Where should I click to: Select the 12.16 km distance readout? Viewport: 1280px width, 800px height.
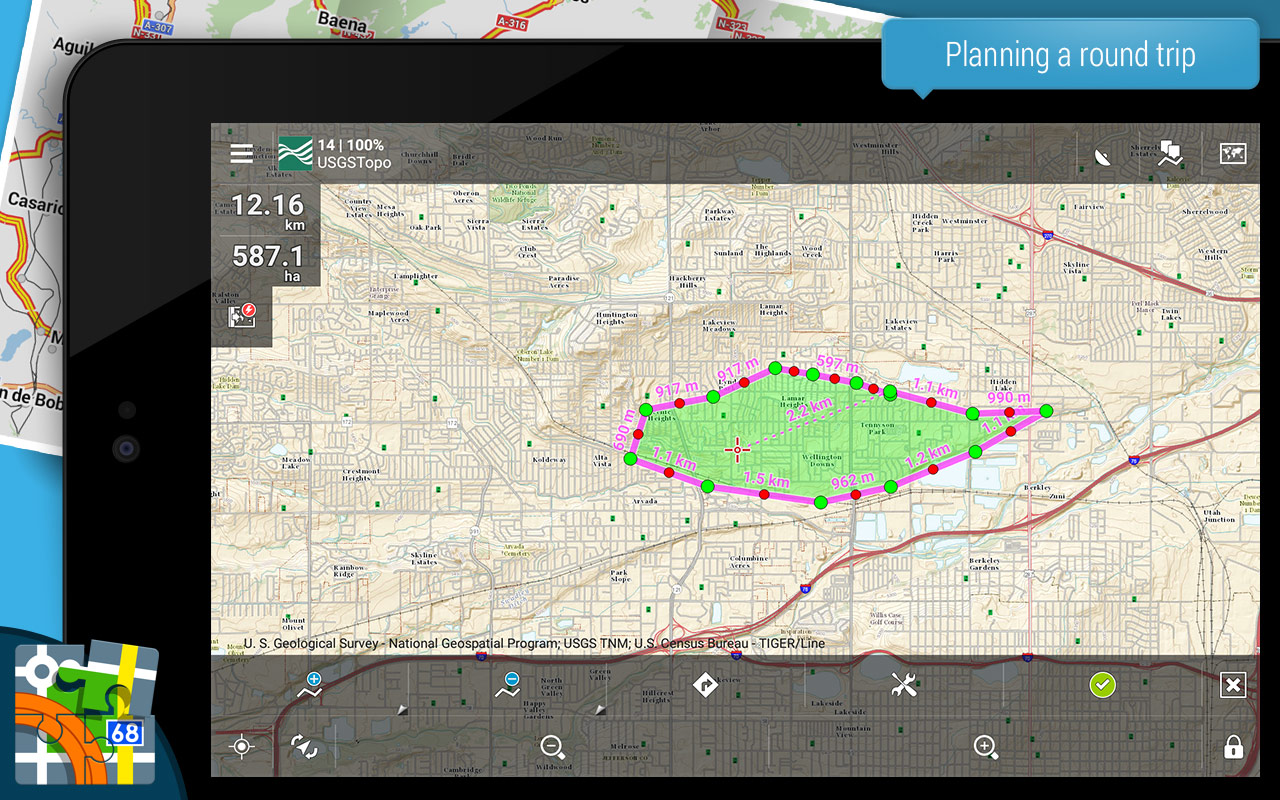click(x=267, y=211)
